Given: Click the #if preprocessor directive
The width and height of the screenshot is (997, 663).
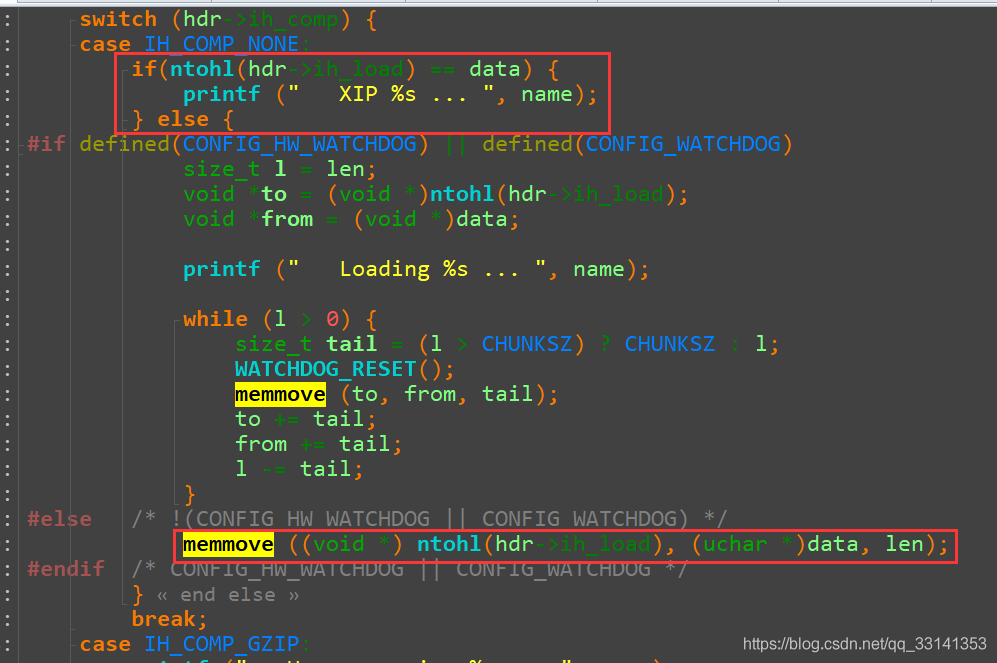Looking at the screenshot, I should tap(46, 144).
